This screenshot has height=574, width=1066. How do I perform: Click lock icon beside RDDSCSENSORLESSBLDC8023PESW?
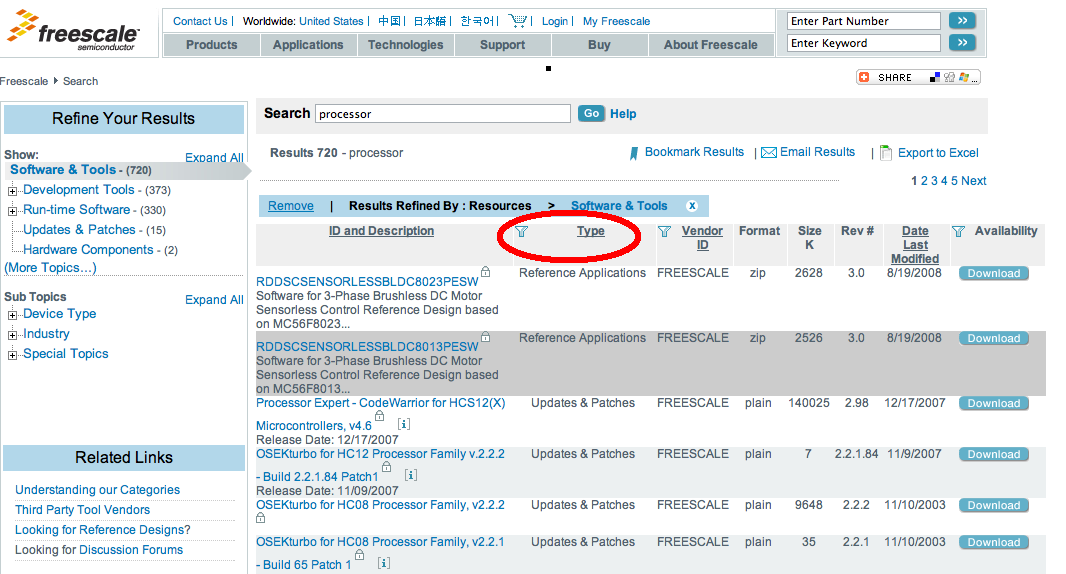pyautogui.click(x=485, y=271)
